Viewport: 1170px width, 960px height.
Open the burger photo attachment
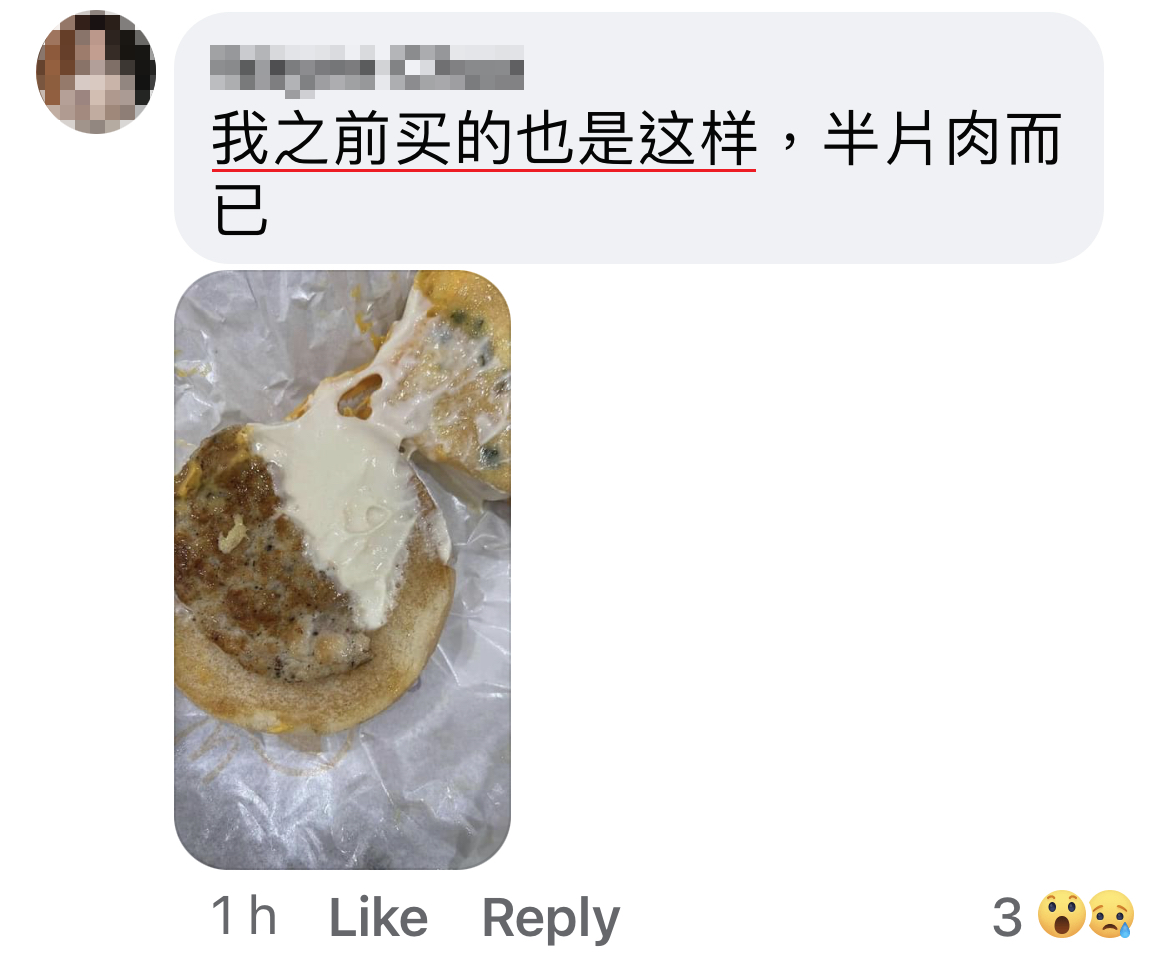point(342,570)
